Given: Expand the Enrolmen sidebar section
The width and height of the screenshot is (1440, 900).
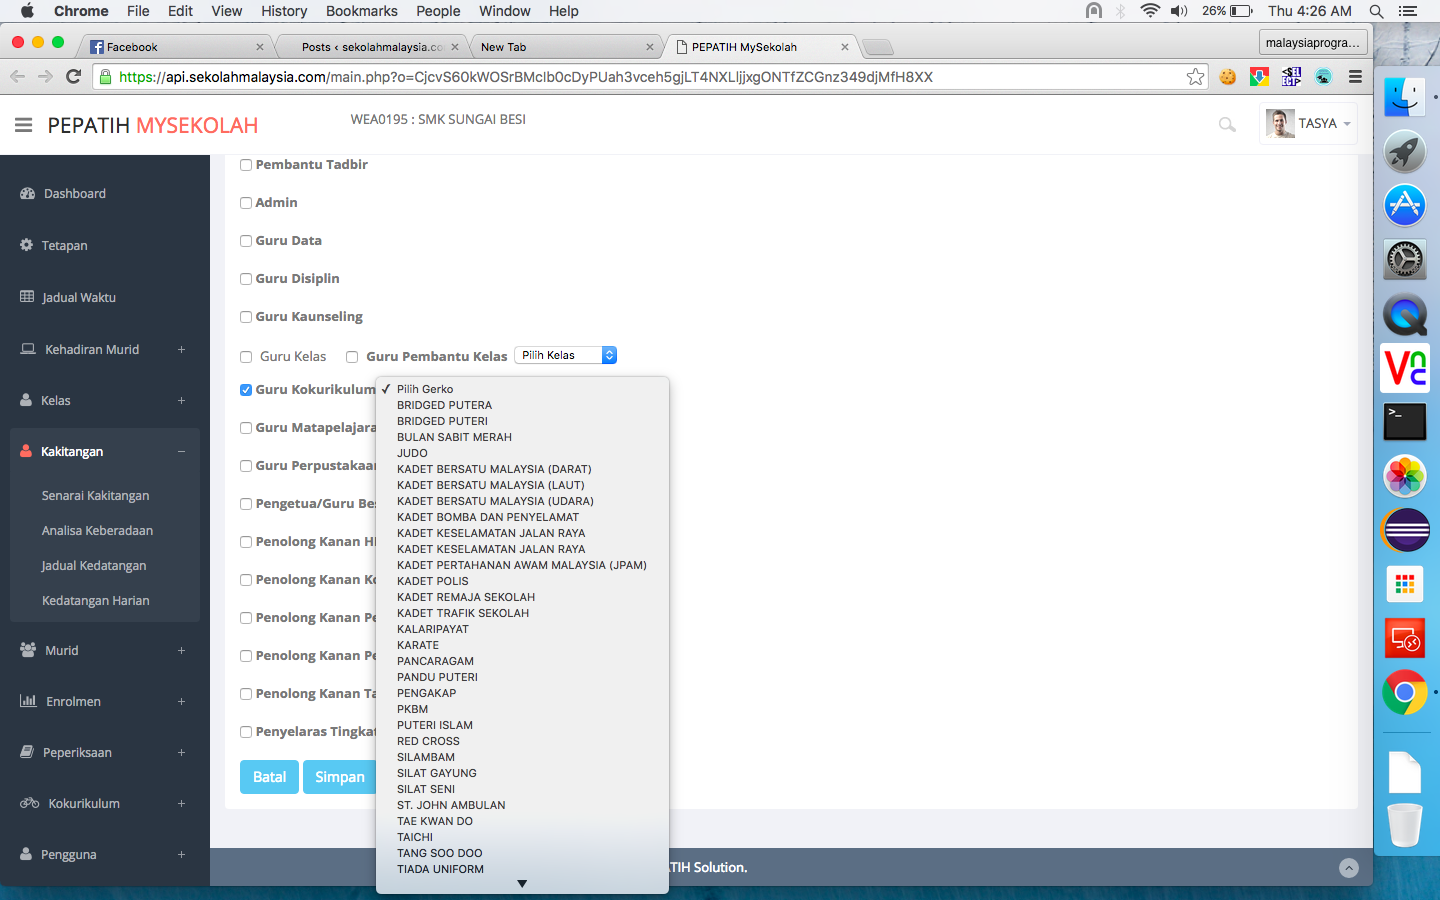Looking at the screenshot, I should point(181,701).
